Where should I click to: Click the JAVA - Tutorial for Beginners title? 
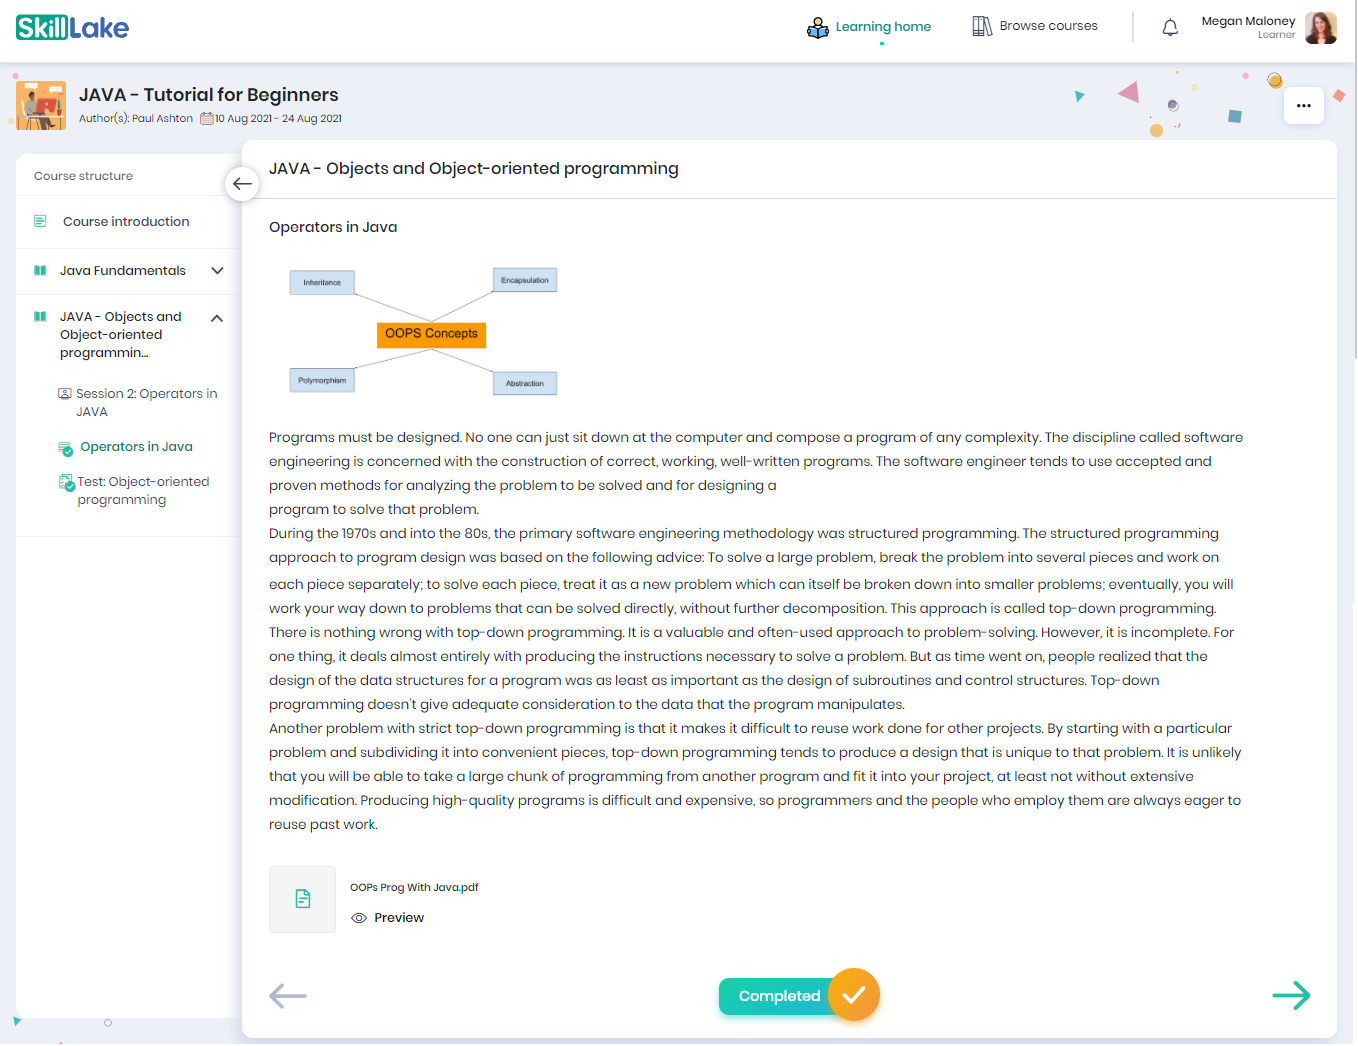[x=209, y=95]
